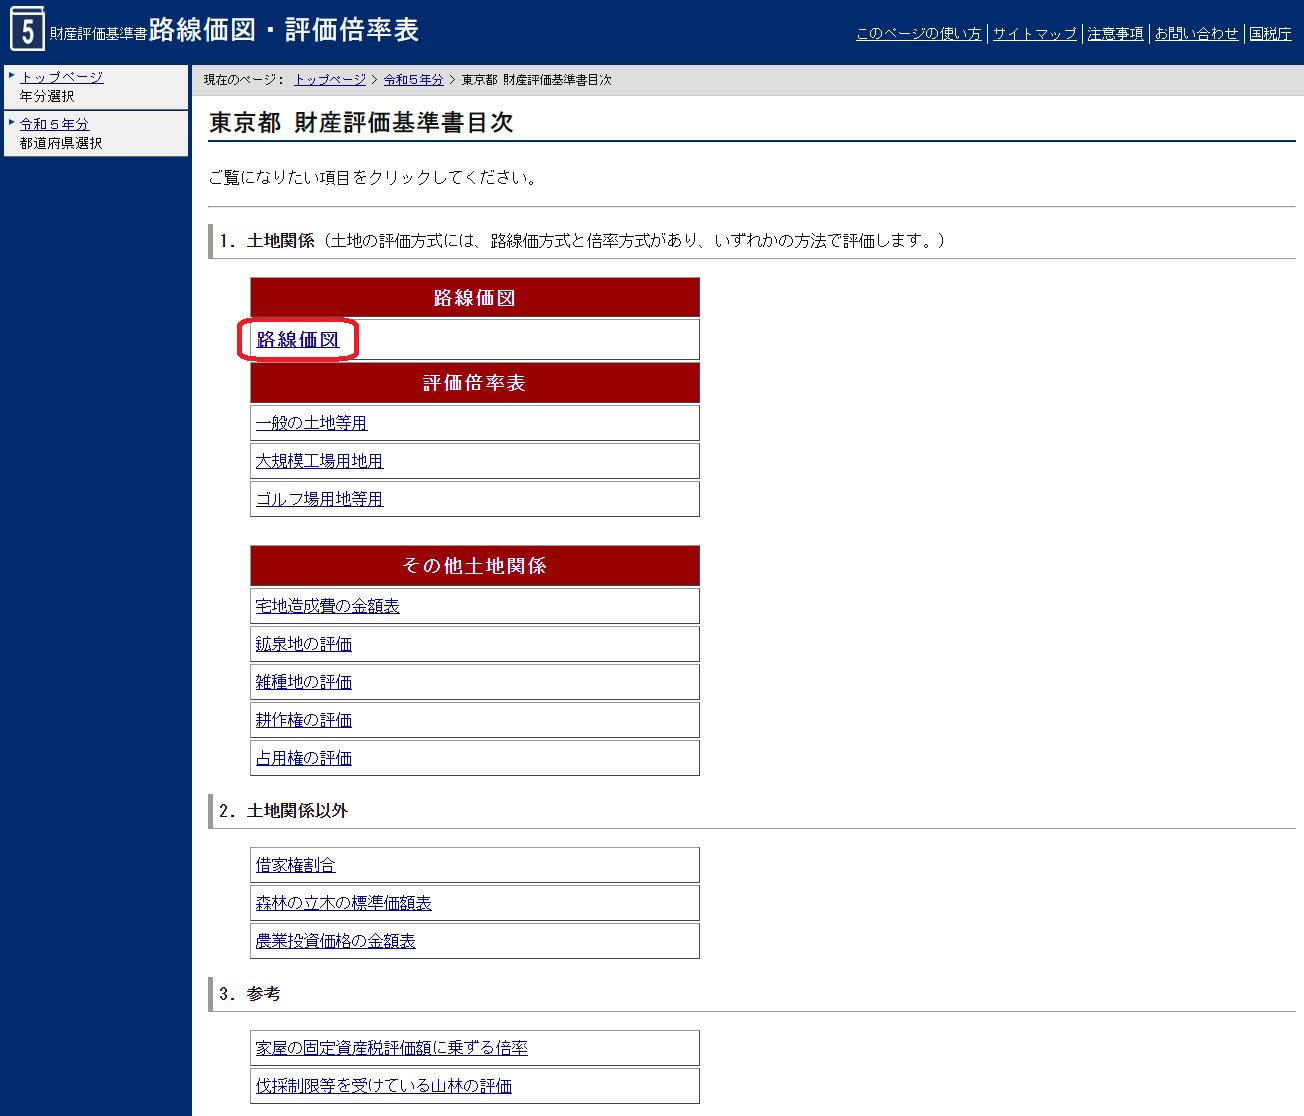Open 国税庁 link in header

(1270, 34)
